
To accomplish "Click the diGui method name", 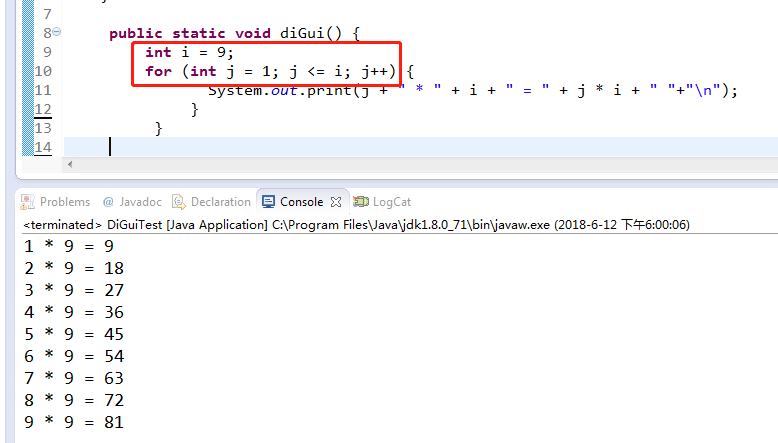I will (302, 33).
